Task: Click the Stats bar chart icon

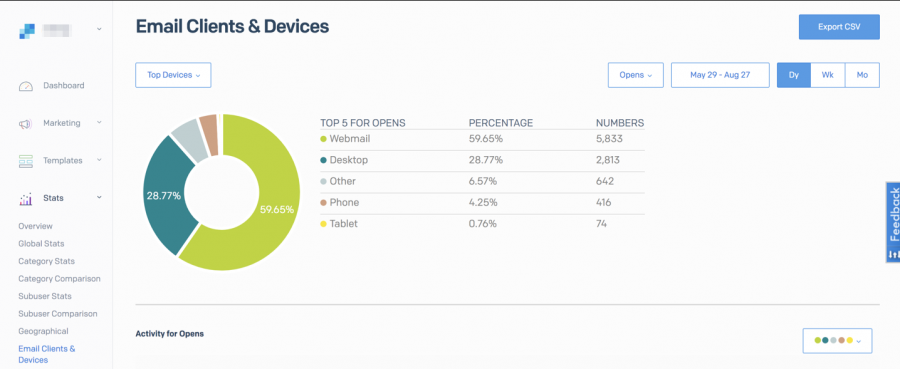Action: (26, 199)
